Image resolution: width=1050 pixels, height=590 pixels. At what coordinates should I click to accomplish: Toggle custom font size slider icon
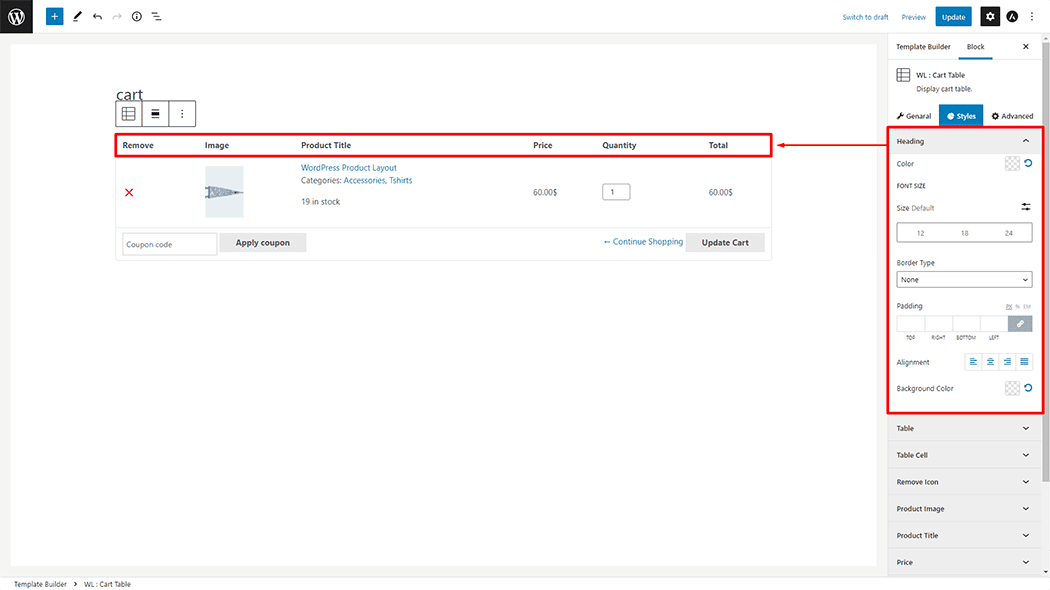point(1025,207)
